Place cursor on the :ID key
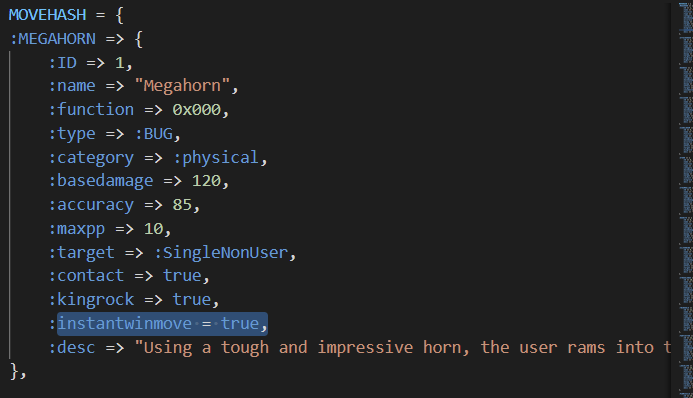 coord(62,62)
